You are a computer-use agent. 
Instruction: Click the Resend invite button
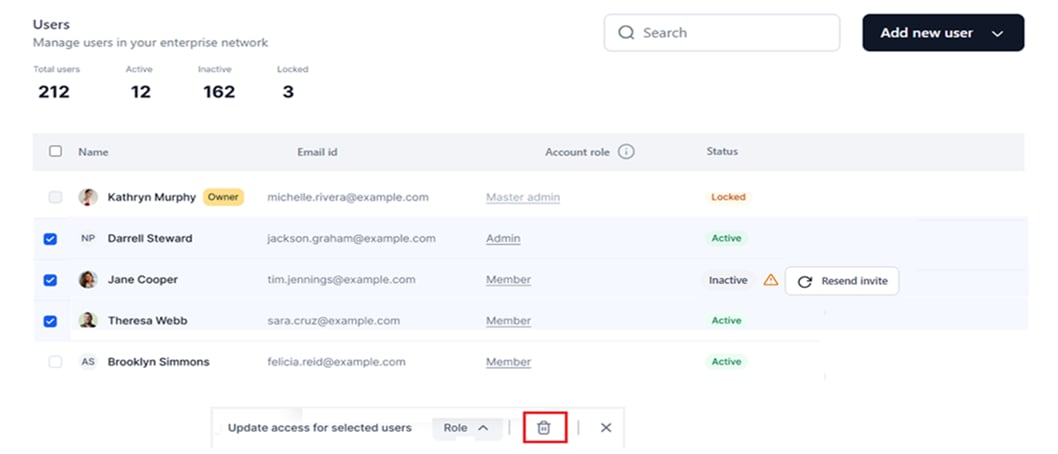point(841,281)
